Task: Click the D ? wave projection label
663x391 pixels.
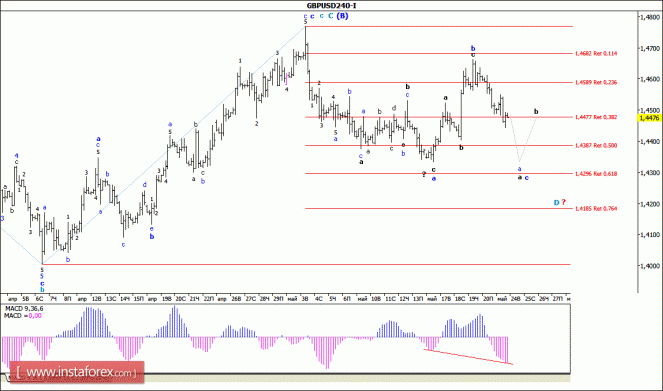Action: point(560,202)
